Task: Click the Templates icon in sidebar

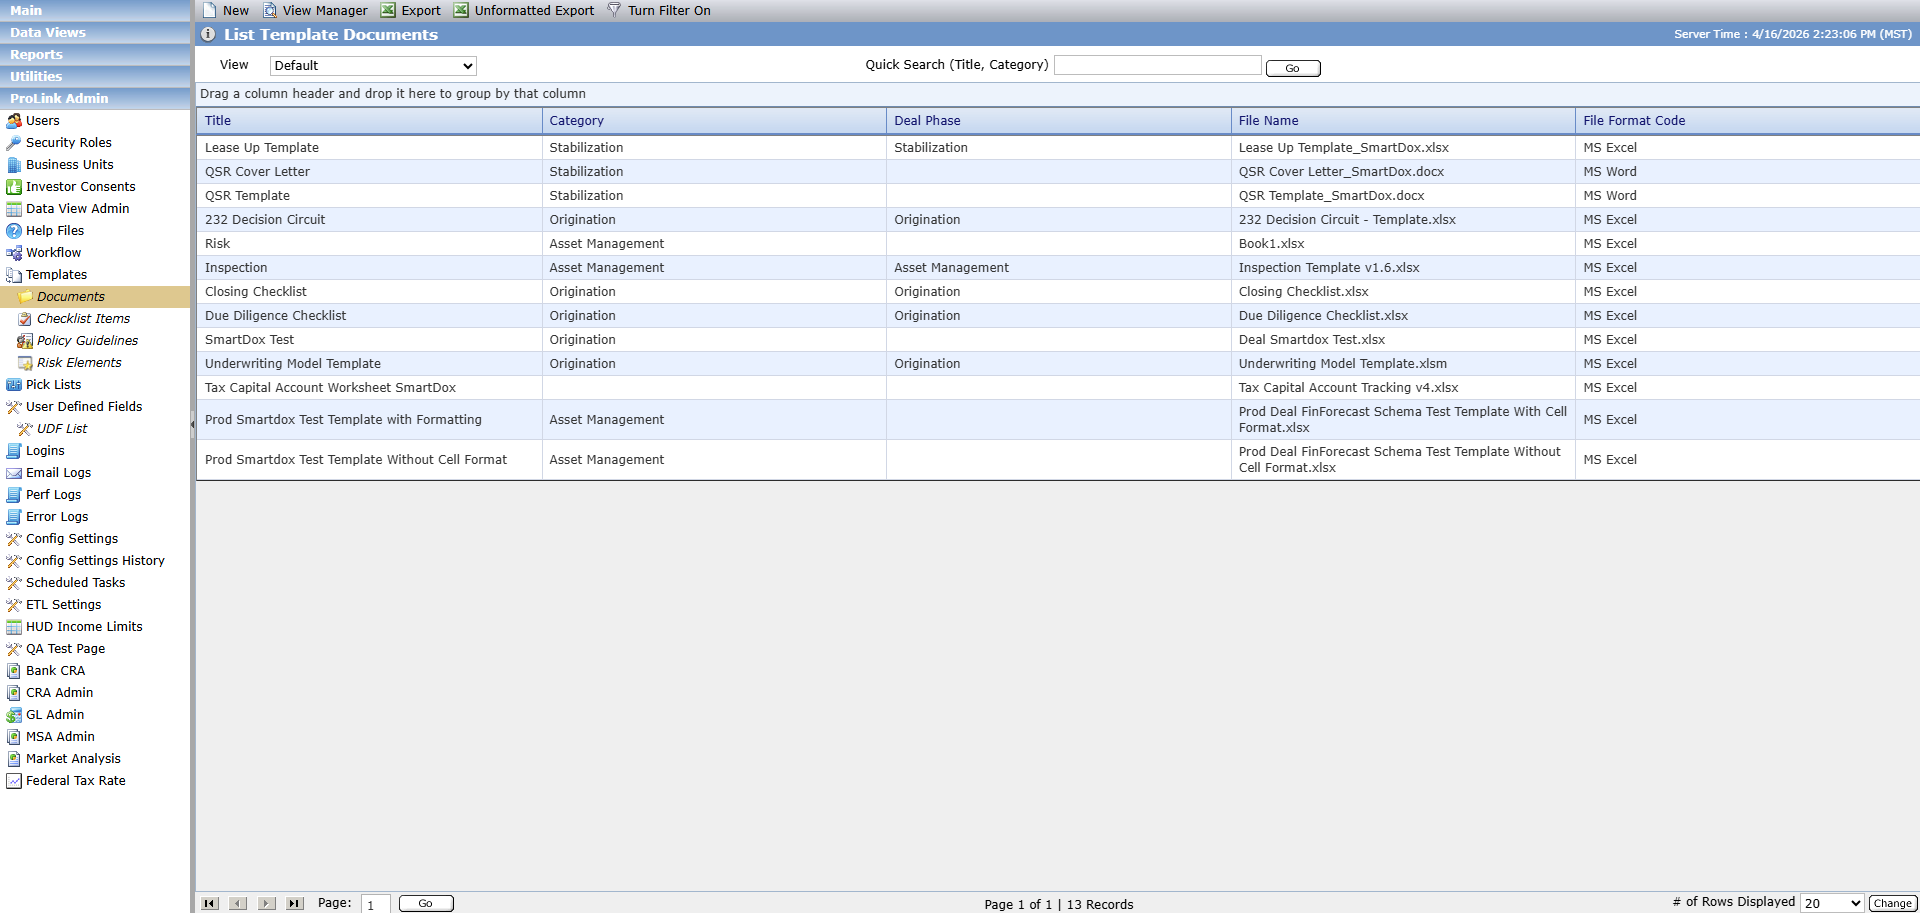Action: click(14, 275)
